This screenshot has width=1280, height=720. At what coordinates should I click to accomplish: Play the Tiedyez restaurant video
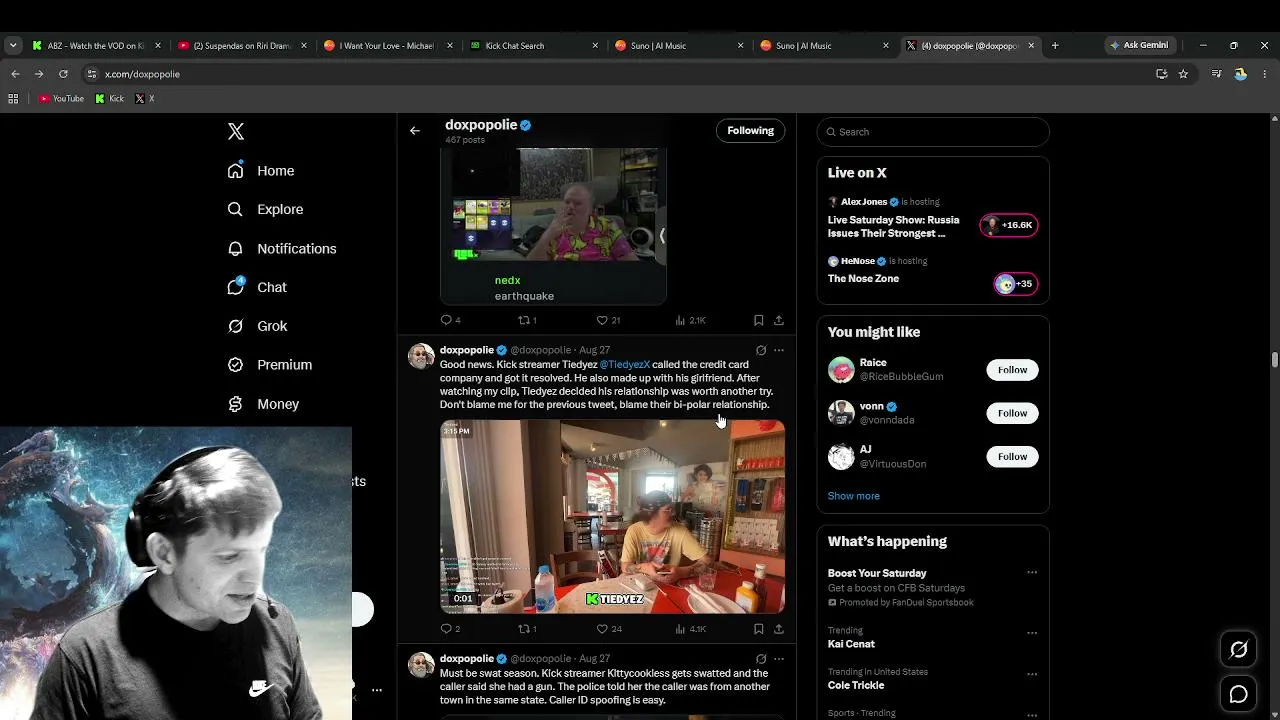click(x=612, y=517)
